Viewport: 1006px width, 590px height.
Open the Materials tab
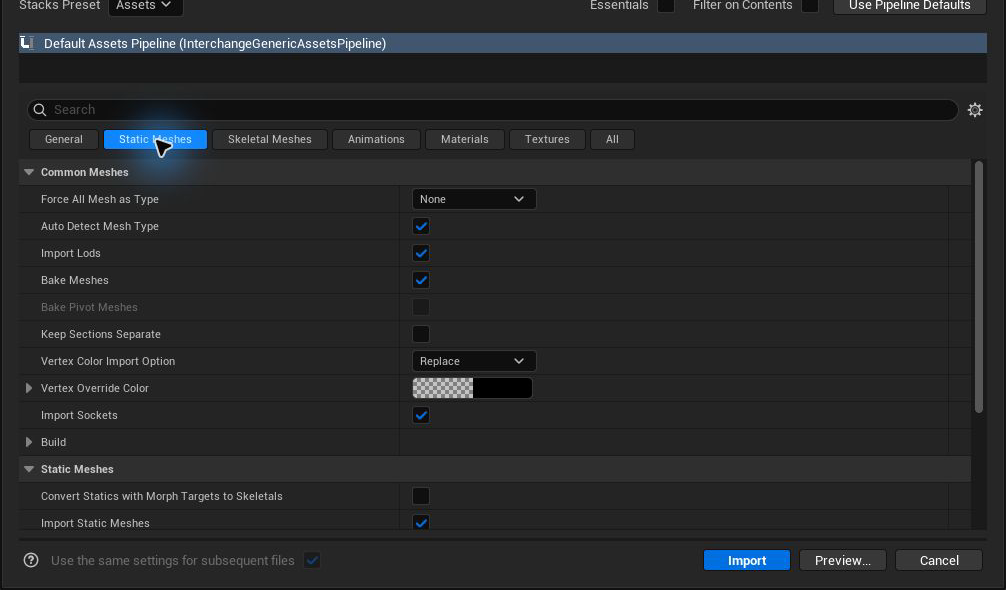pos(465,139)
